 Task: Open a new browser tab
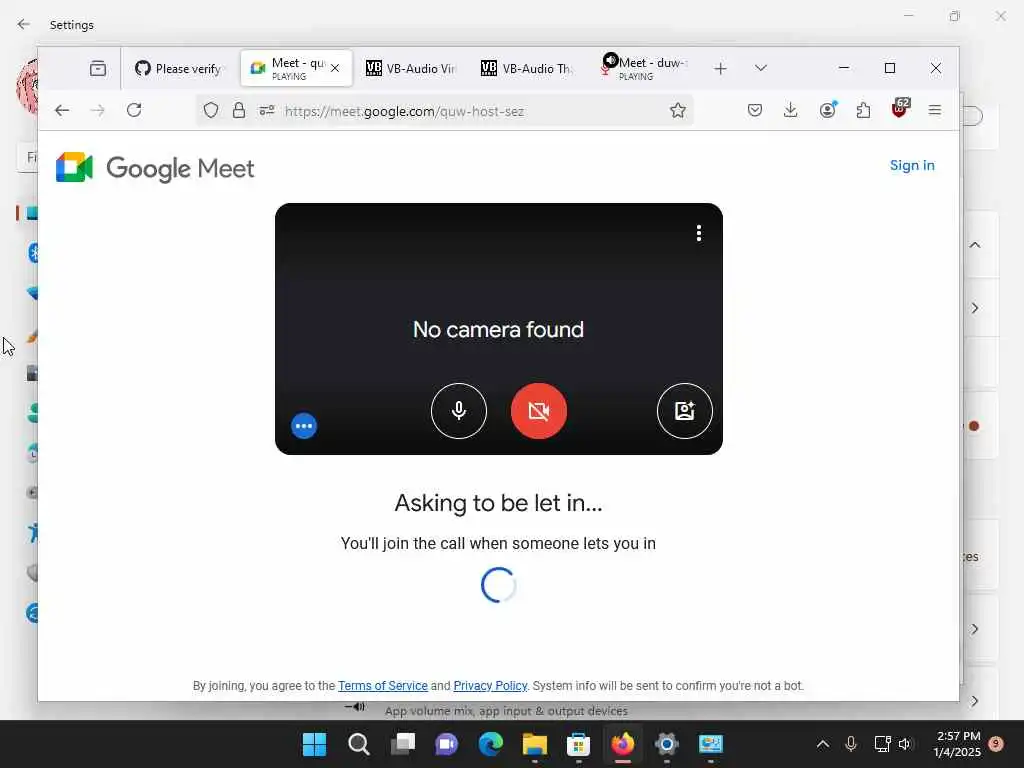[720, 69]
